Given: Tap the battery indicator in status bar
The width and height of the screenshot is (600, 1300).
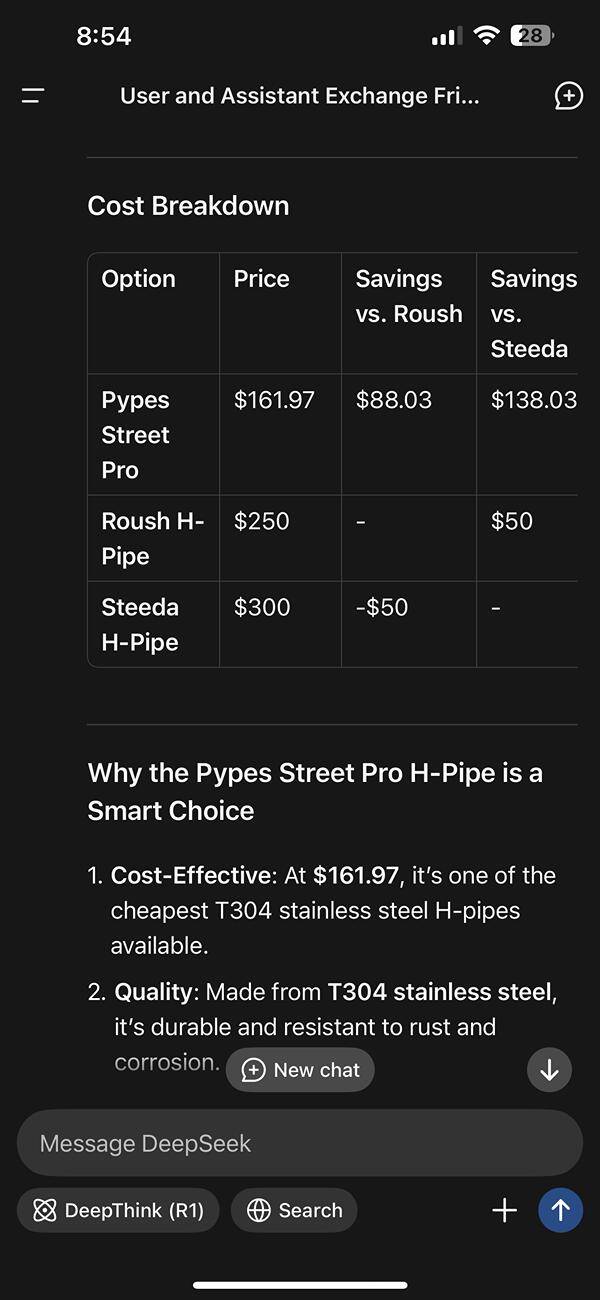Looking at the screenshot, I should point(532,36).
